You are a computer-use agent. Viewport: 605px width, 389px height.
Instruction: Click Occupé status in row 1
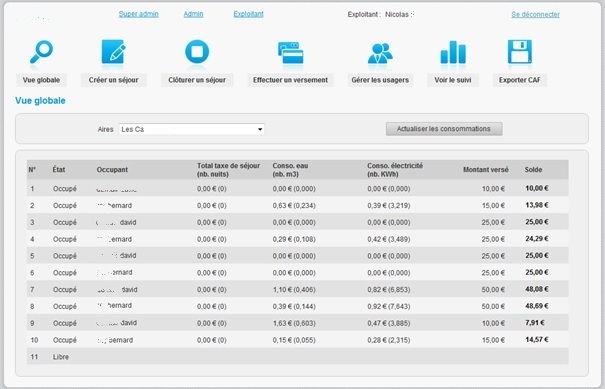65,189
